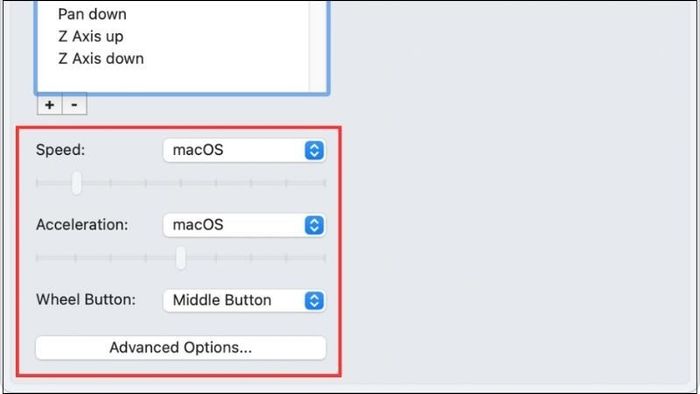
Task: Select the Z Axis up entry
Action: 91,36
